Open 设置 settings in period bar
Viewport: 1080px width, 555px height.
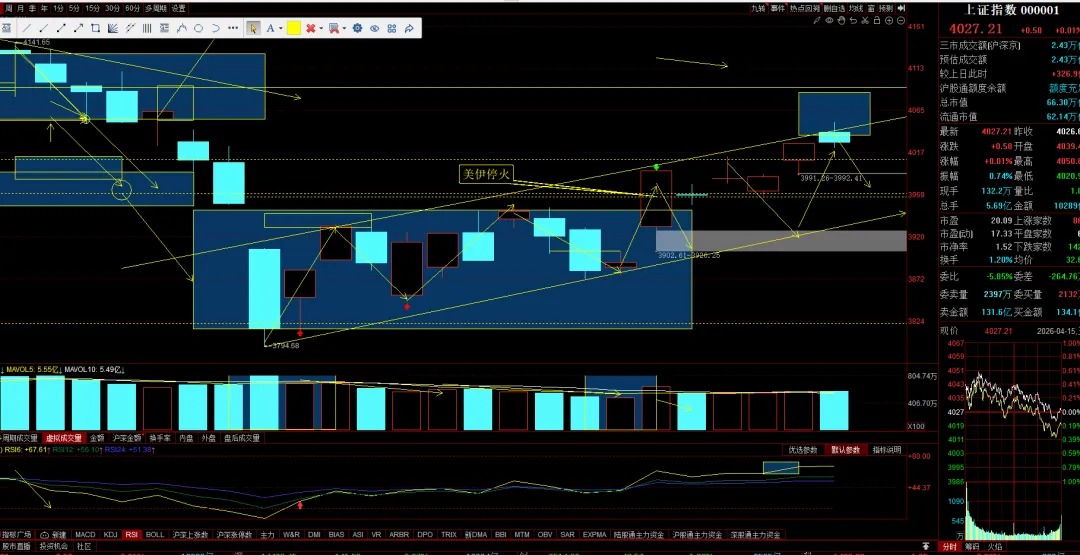(x=178, y=9)
